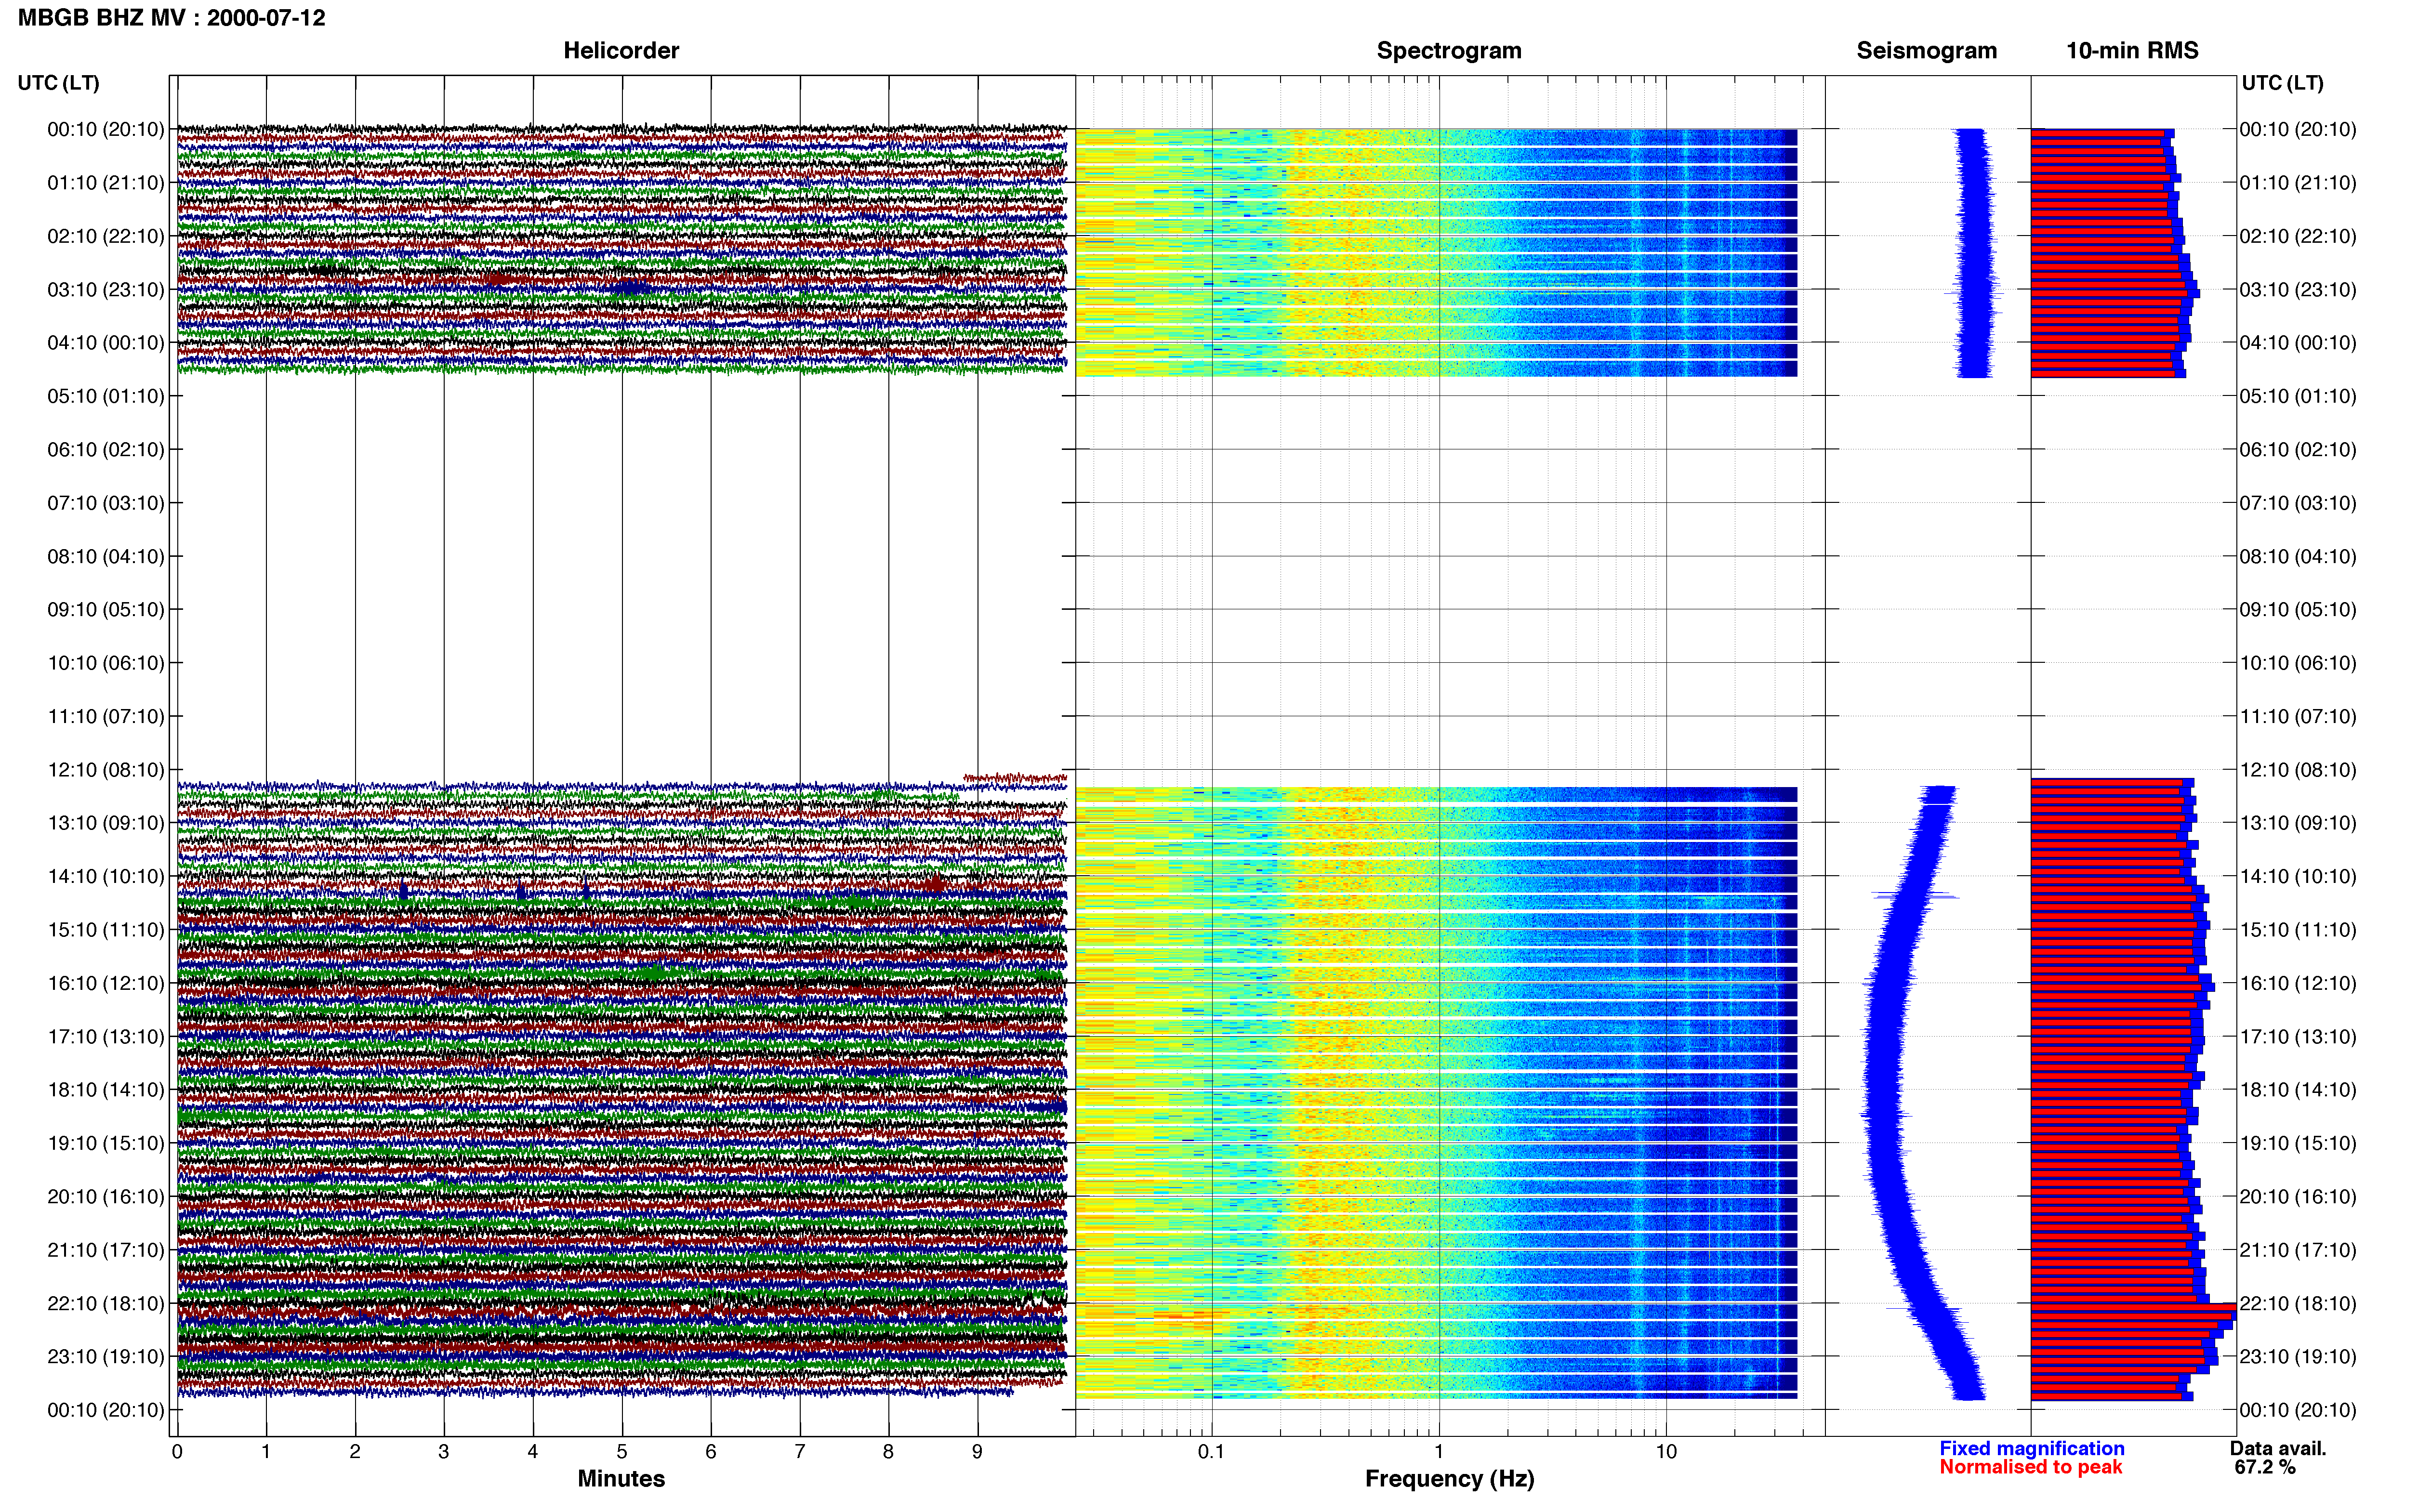
Task: Click left time label '23:10 (19:10)'
Action: [x=106, y=1357]
